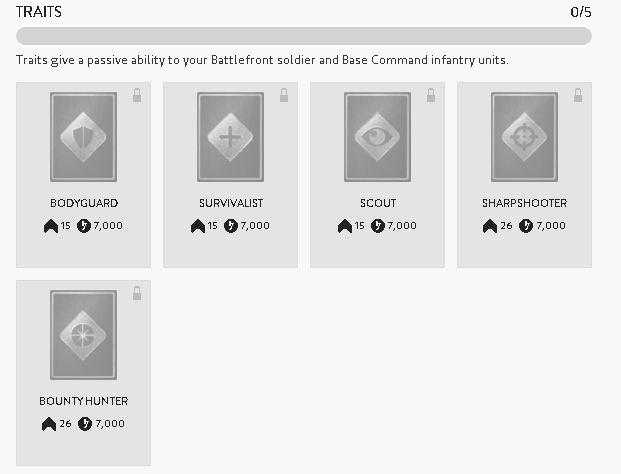
Task: Click the TRAITS section heading
Action: click(39, 12)
